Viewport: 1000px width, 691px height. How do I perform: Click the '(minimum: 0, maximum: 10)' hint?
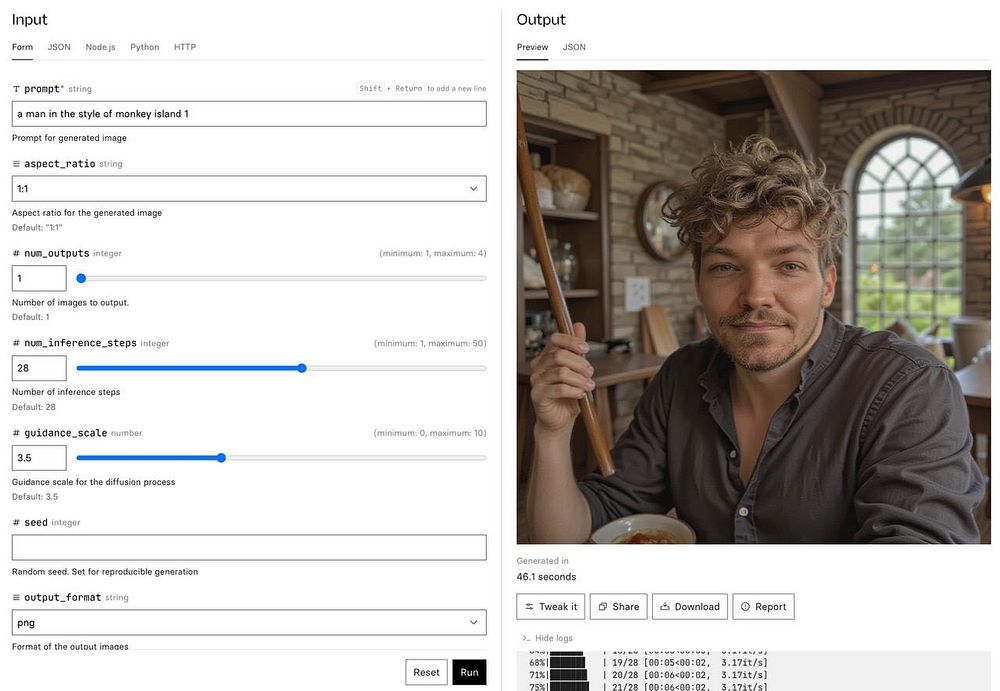pyautogui.click(x=430, y=433)
